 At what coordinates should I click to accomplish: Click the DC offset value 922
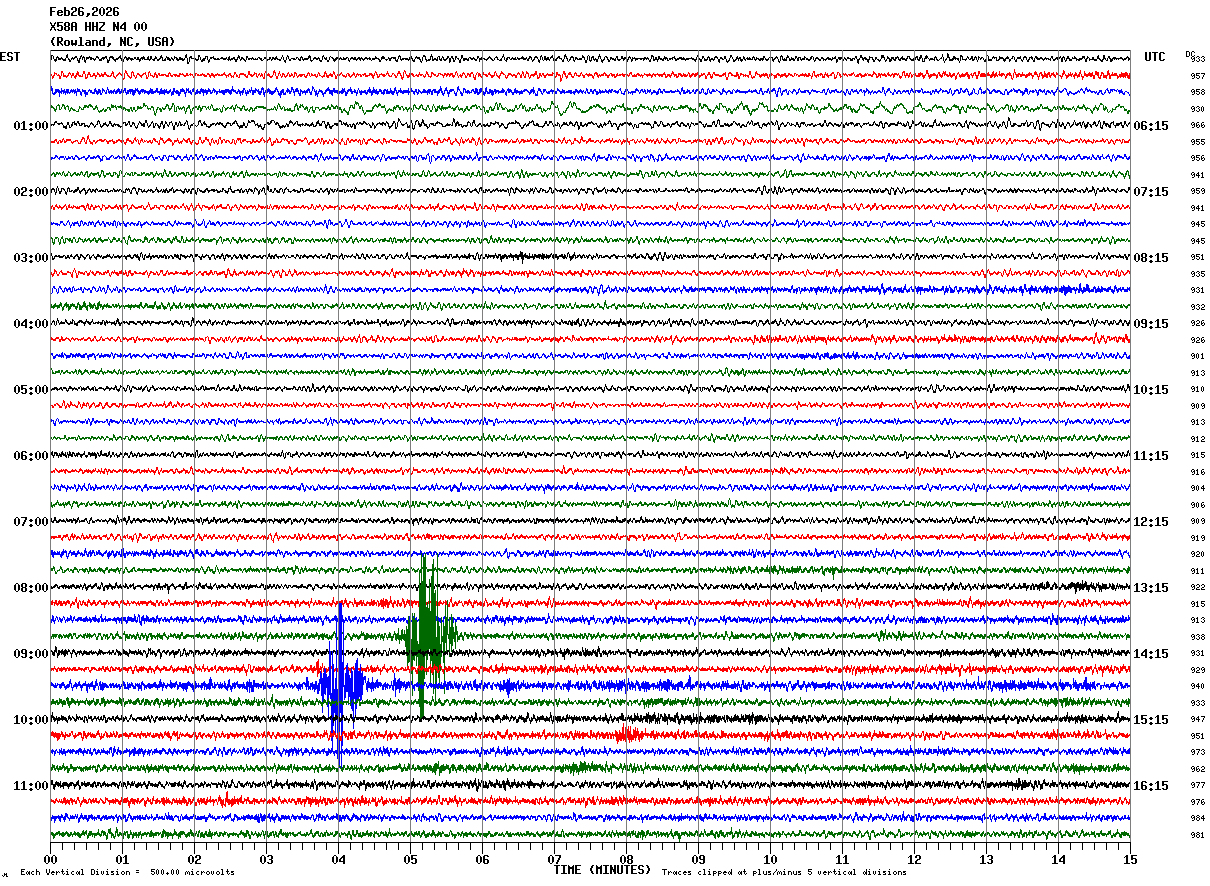coord(1197,587)
